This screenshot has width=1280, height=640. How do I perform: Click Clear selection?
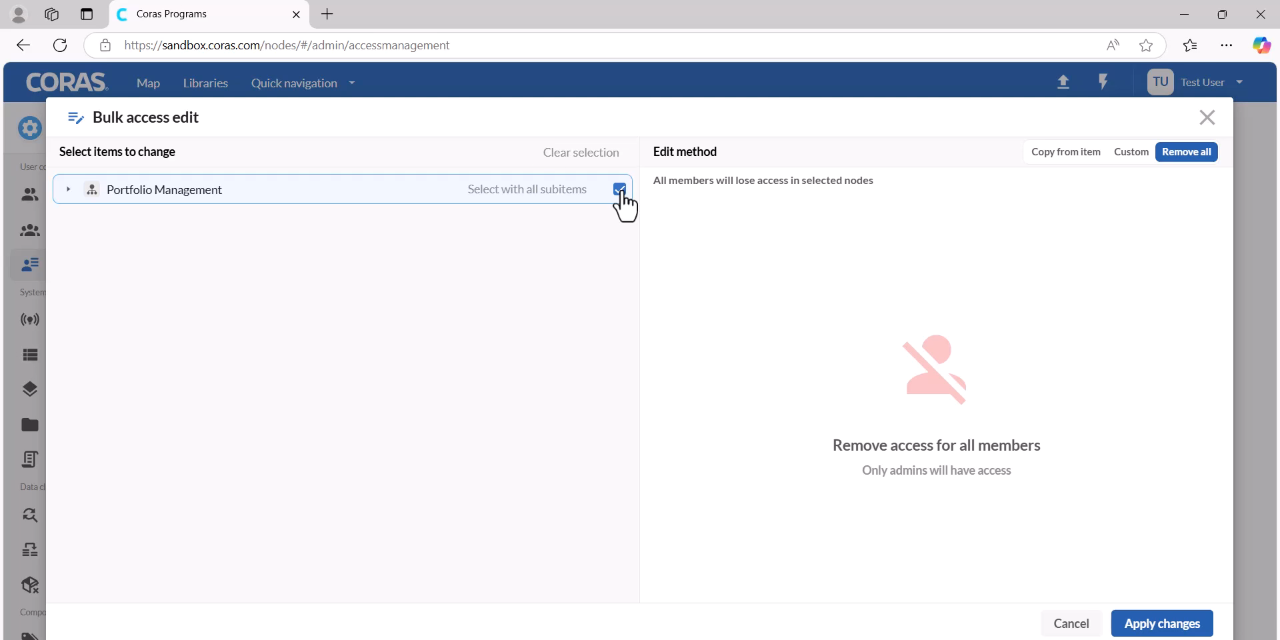click(581, 152)
